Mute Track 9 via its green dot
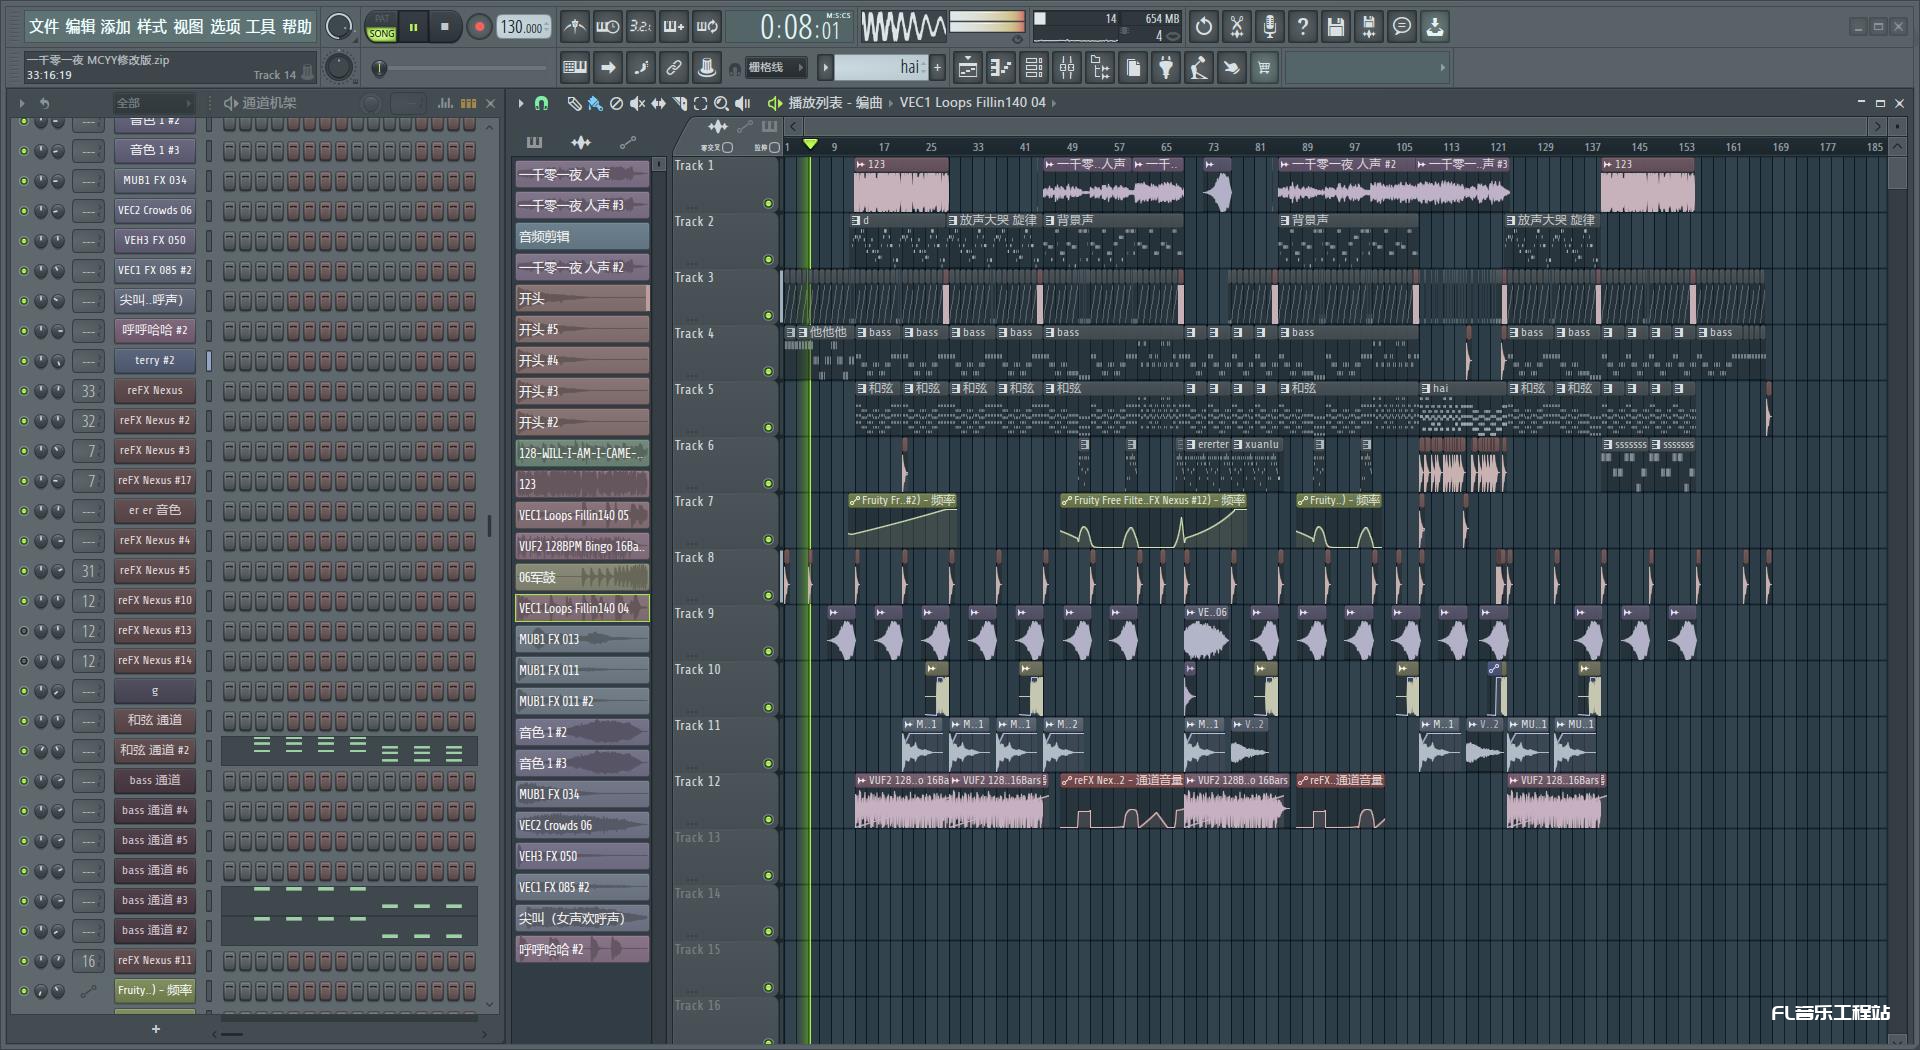 768,652
